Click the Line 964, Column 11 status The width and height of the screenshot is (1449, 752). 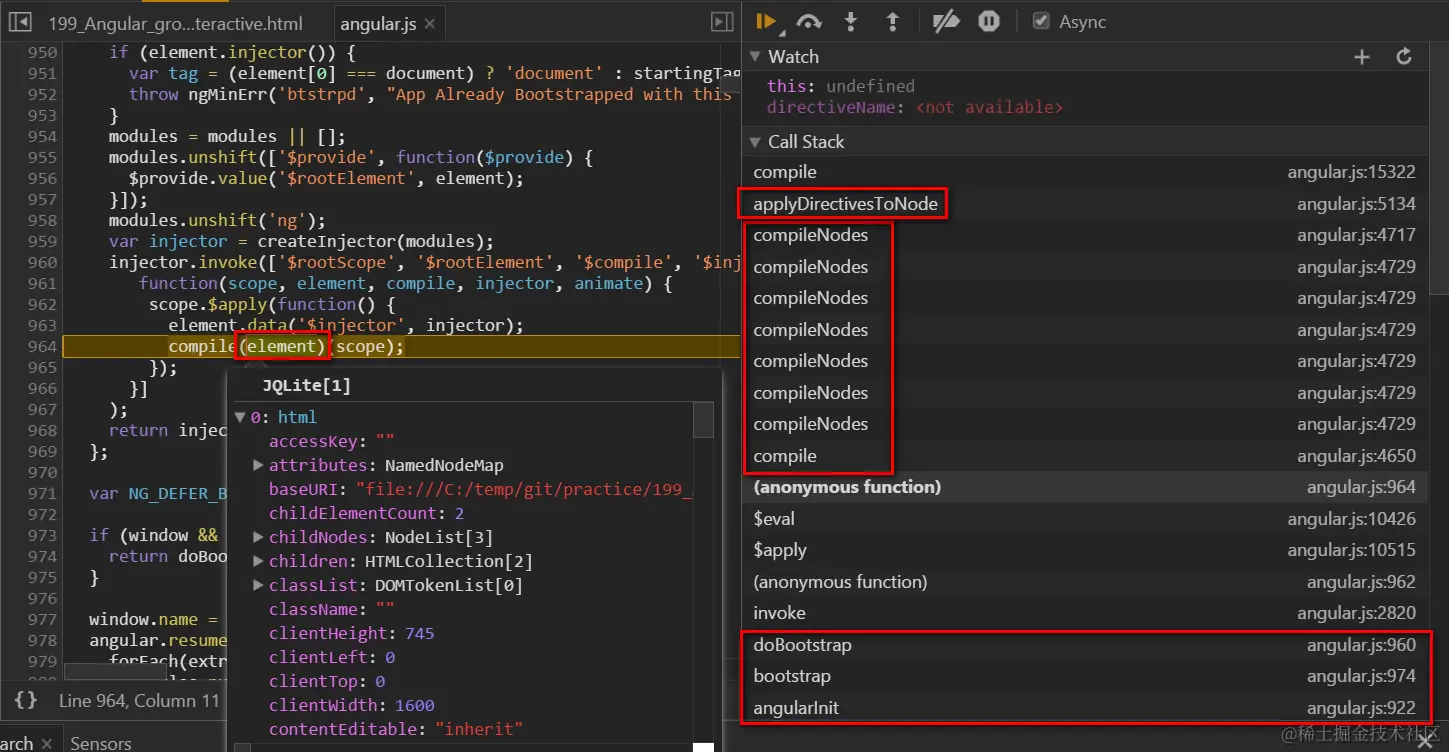139,701
